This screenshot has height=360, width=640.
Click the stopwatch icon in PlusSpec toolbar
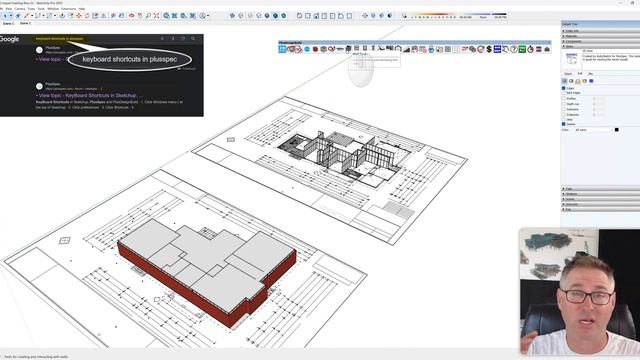click(530, 49)
